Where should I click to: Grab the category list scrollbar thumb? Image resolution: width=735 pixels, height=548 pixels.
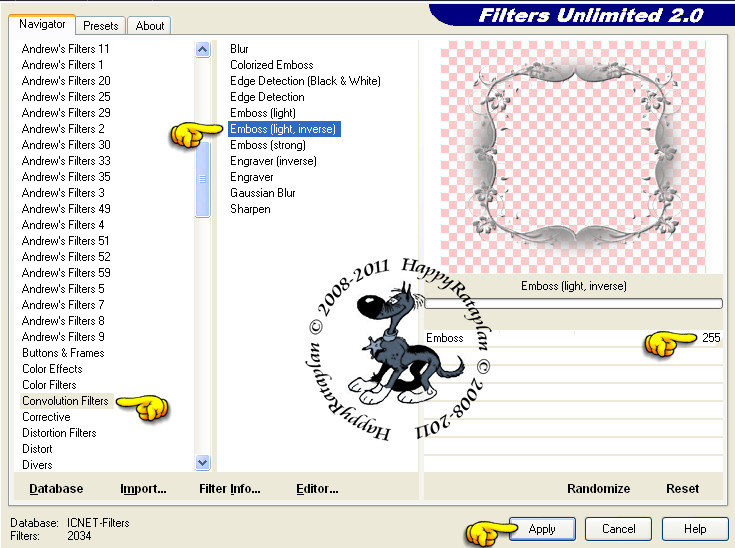[x=202, y=179]
